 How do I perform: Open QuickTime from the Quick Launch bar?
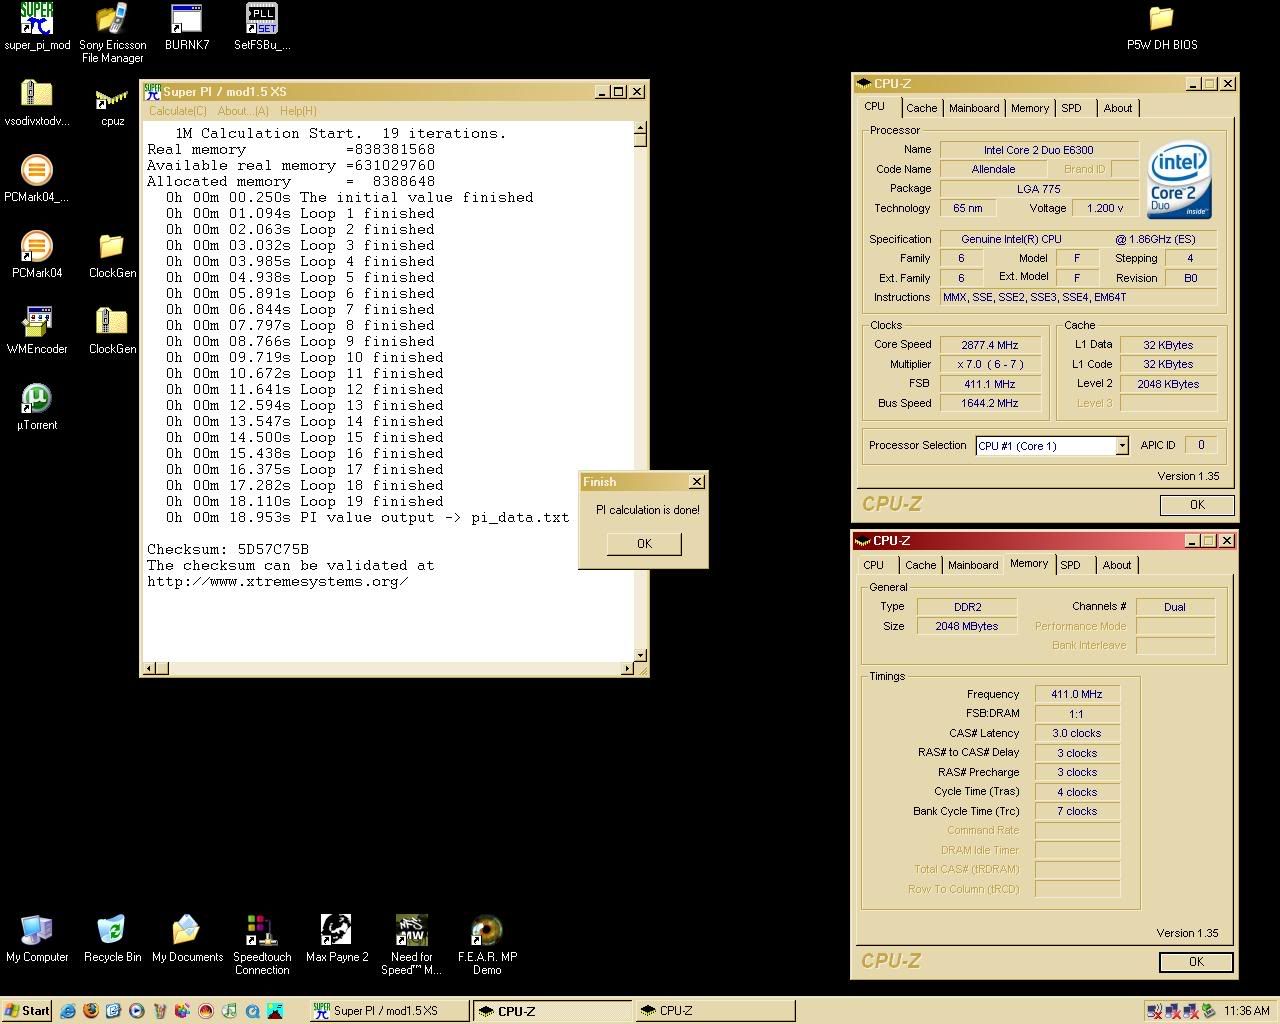point(252,1011)
